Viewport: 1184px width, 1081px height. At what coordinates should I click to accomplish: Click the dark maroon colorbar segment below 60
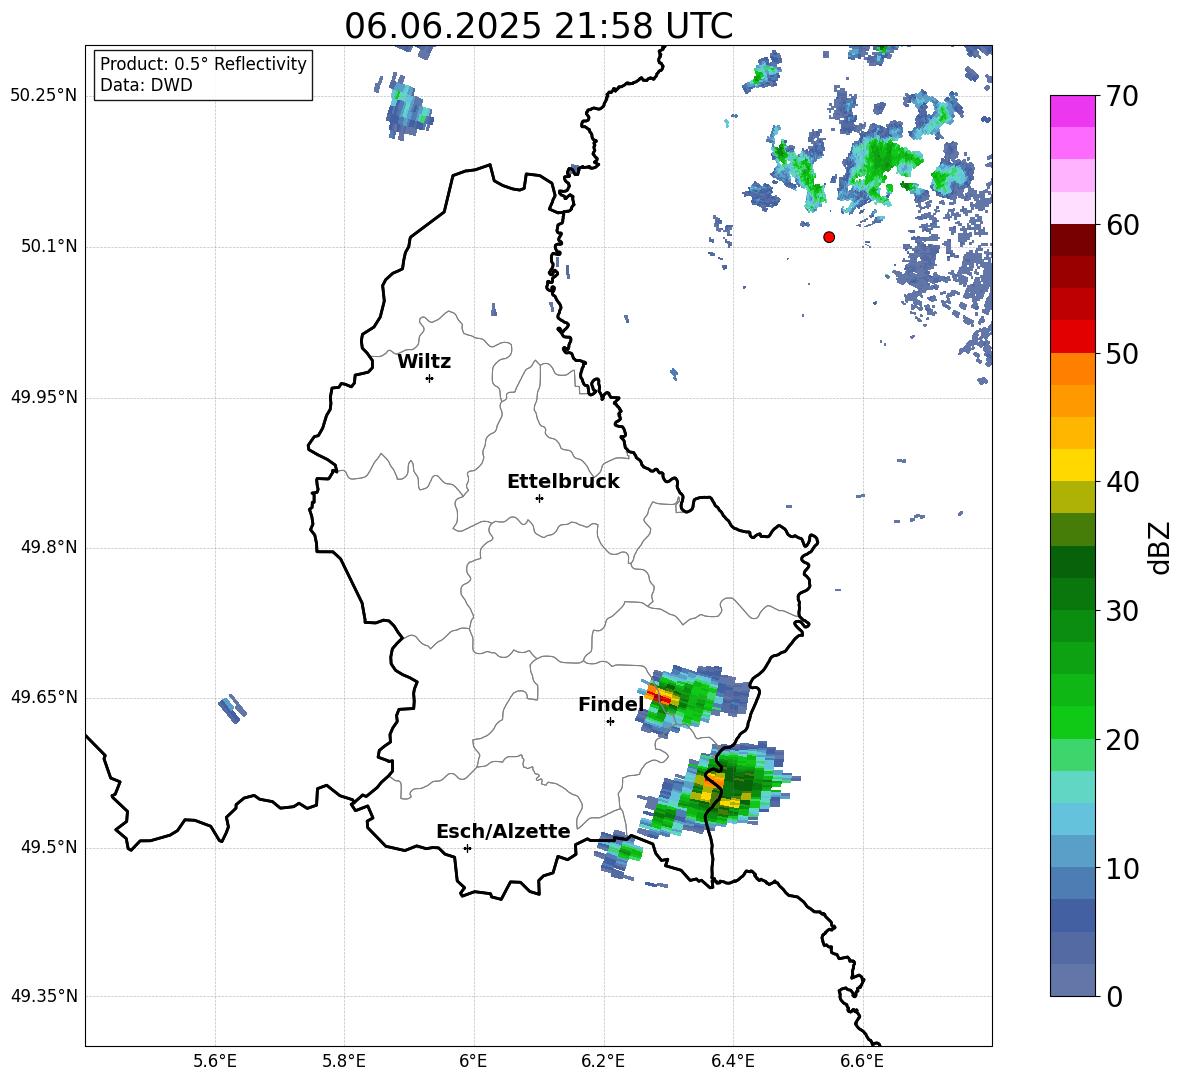tap(1073, 240)
